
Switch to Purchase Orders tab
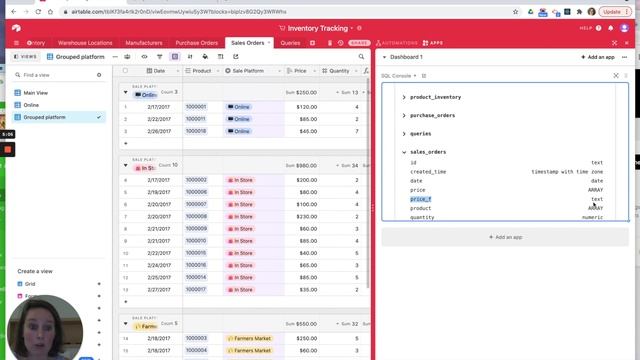[196, 43]
